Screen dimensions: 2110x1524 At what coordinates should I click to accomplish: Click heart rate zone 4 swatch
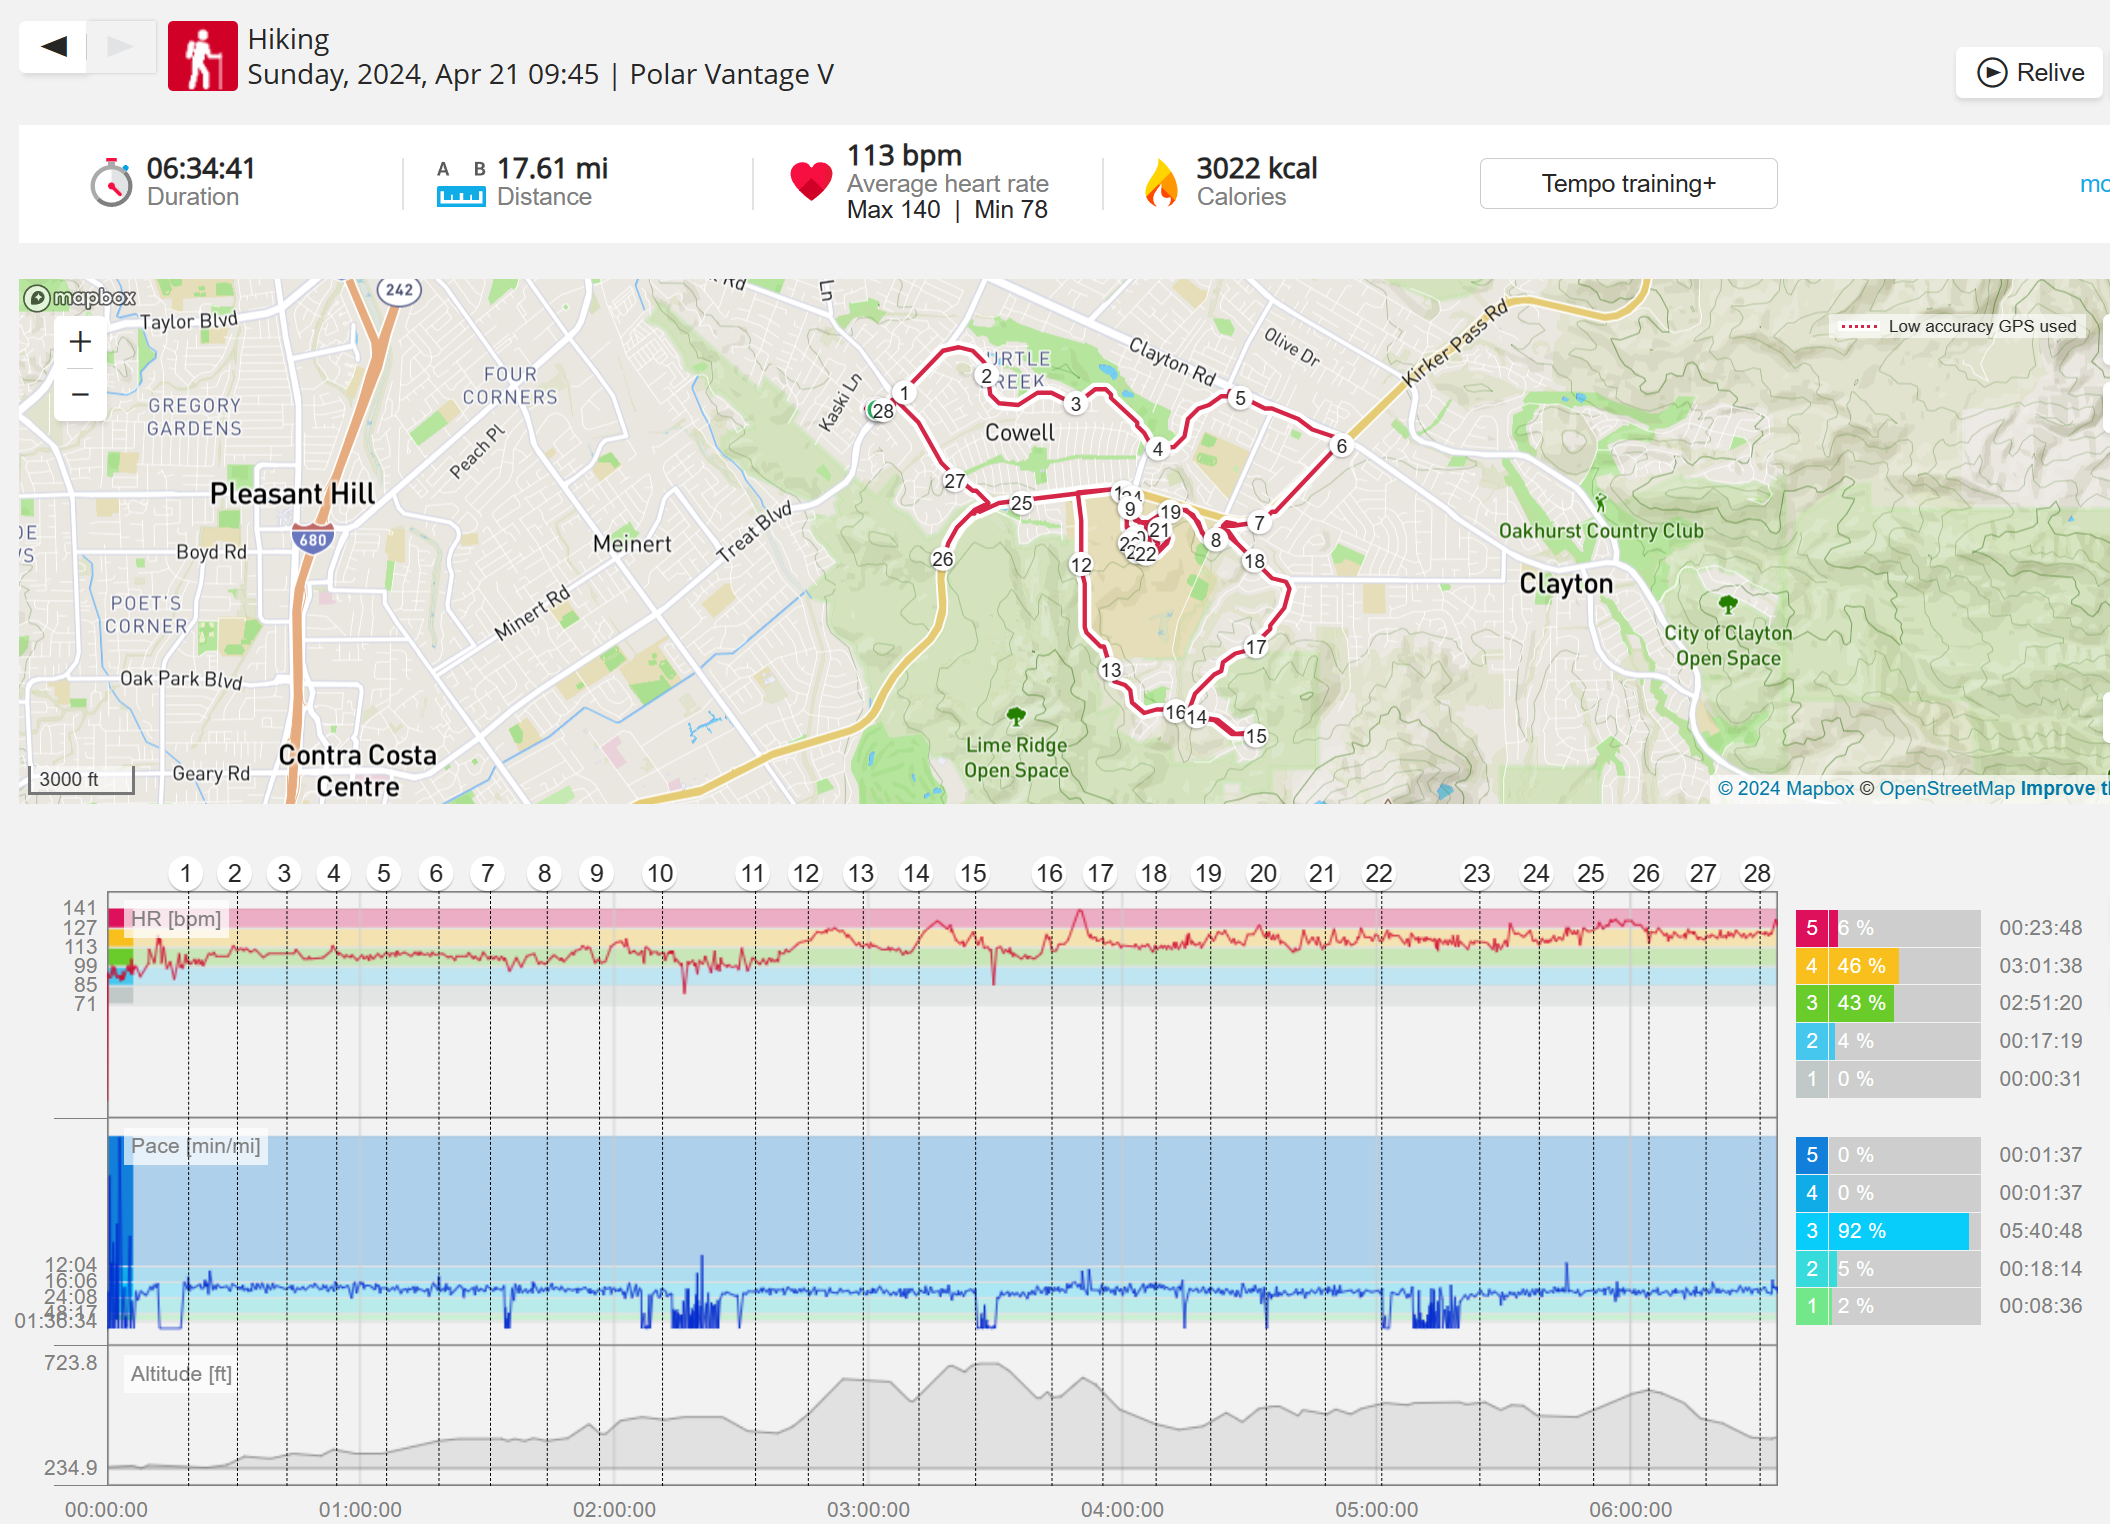1811,966
